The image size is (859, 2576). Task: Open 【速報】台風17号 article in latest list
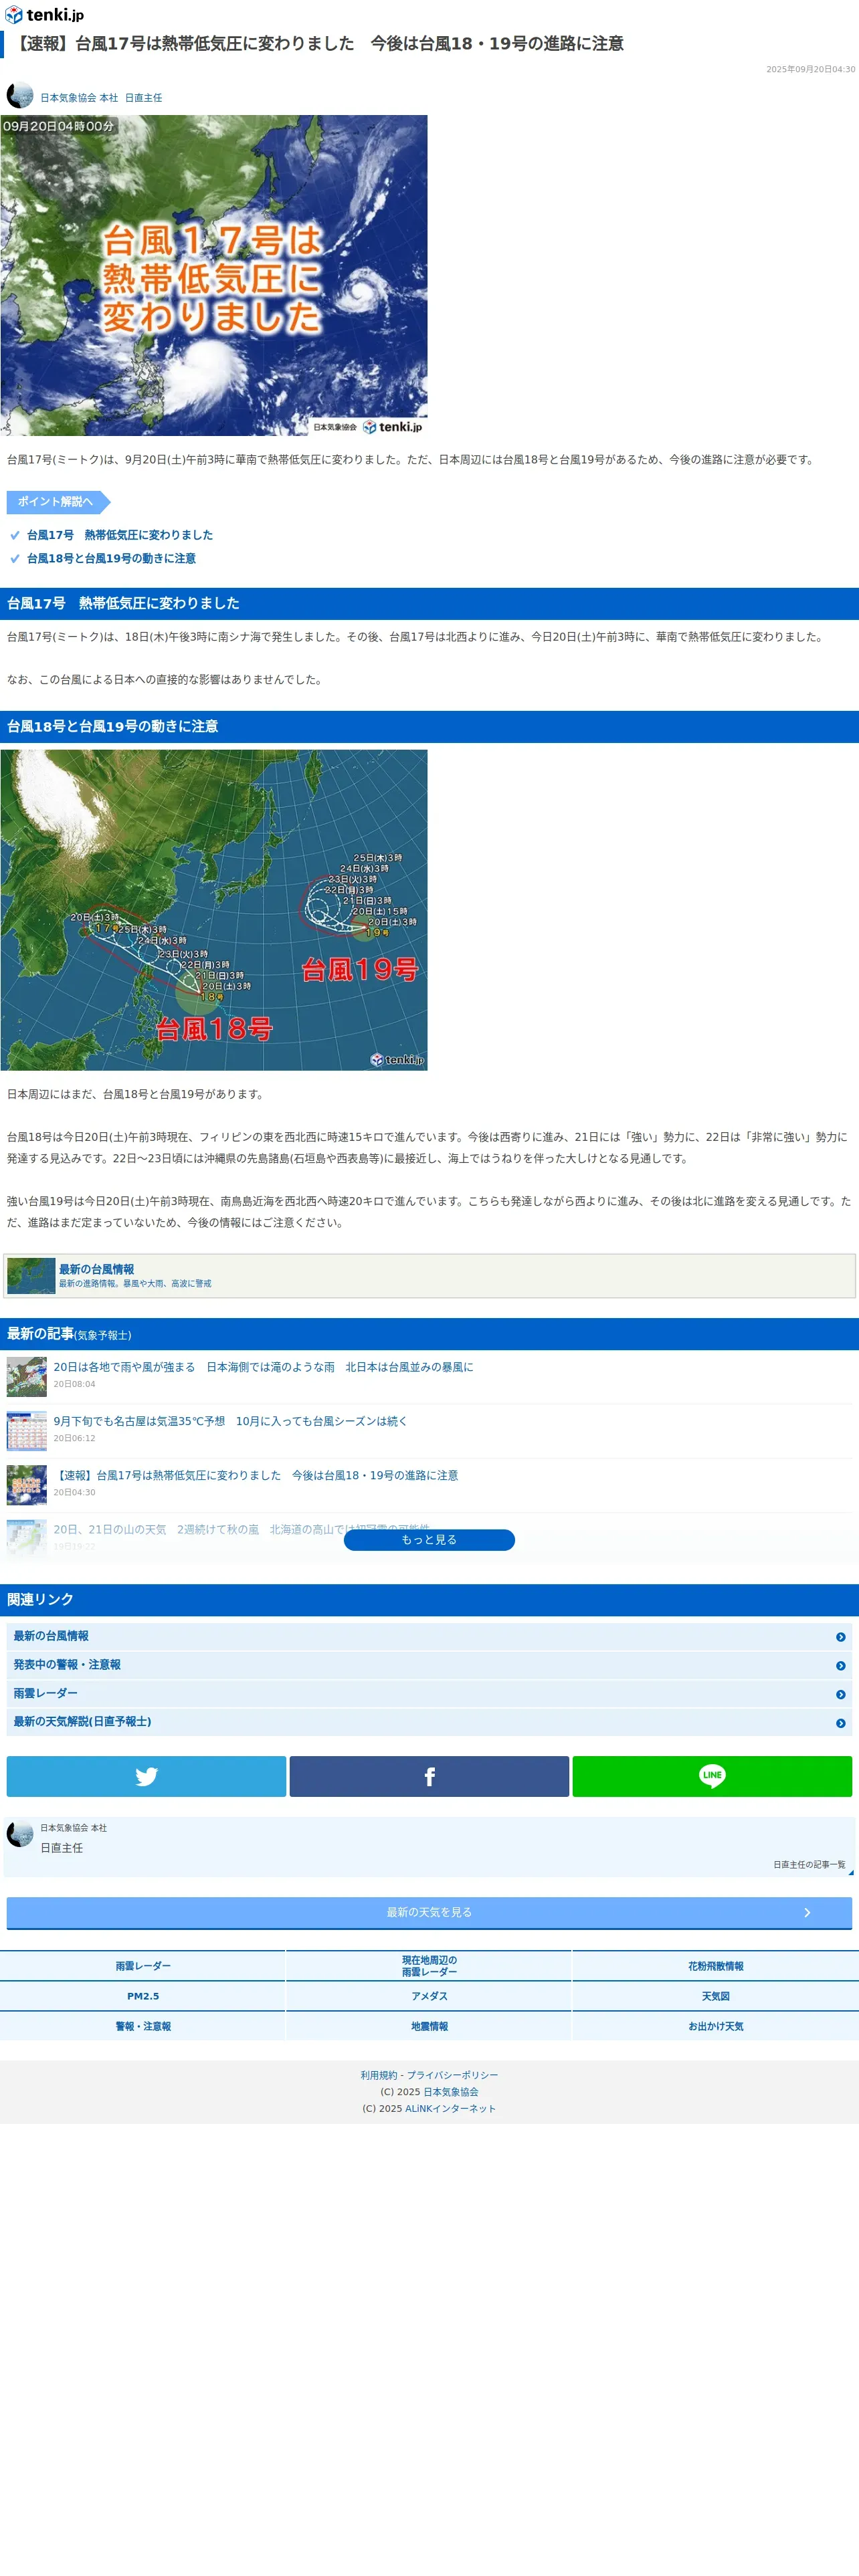pos(255,1475)
